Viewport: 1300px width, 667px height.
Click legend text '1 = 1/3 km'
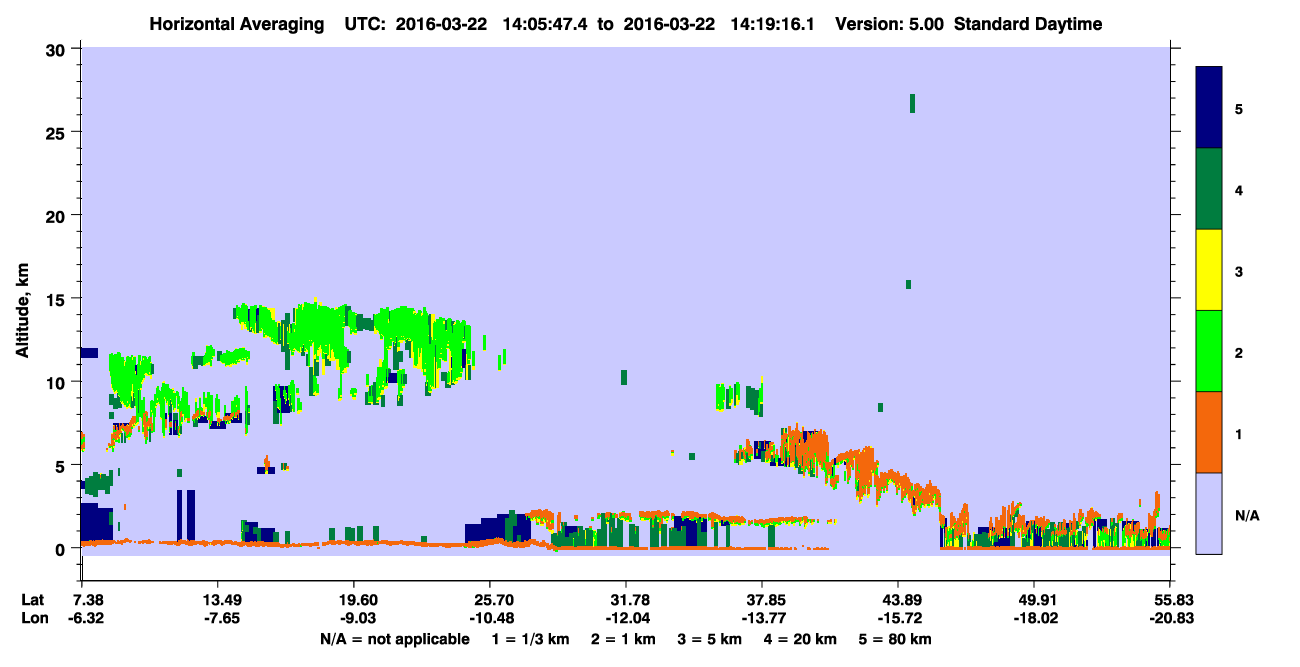pyautogui.click(x=529, y=639)
